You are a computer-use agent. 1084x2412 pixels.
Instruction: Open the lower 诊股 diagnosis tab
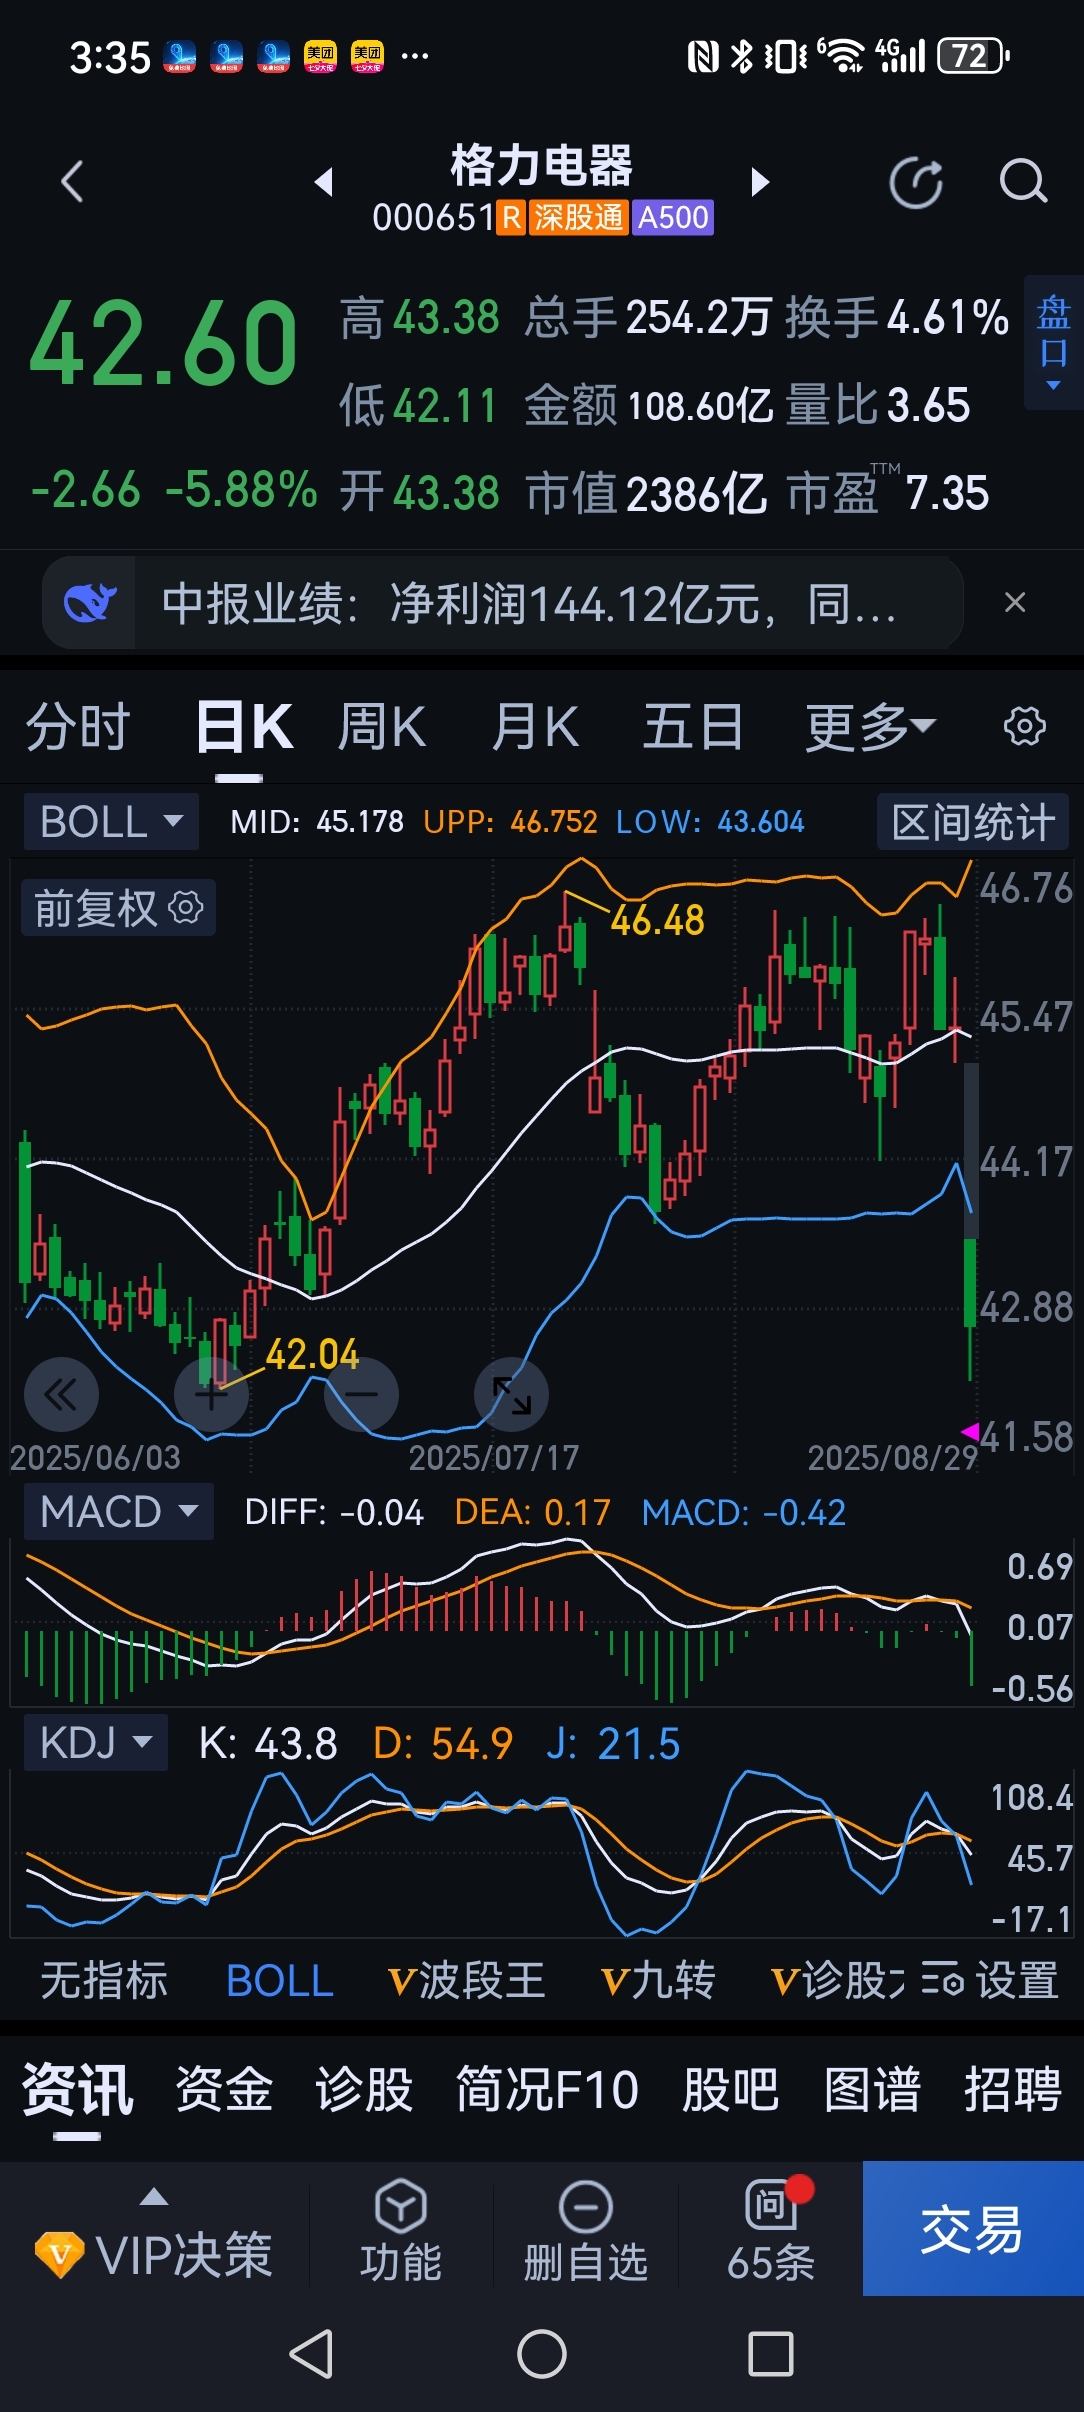click(x=364, y=2089)
